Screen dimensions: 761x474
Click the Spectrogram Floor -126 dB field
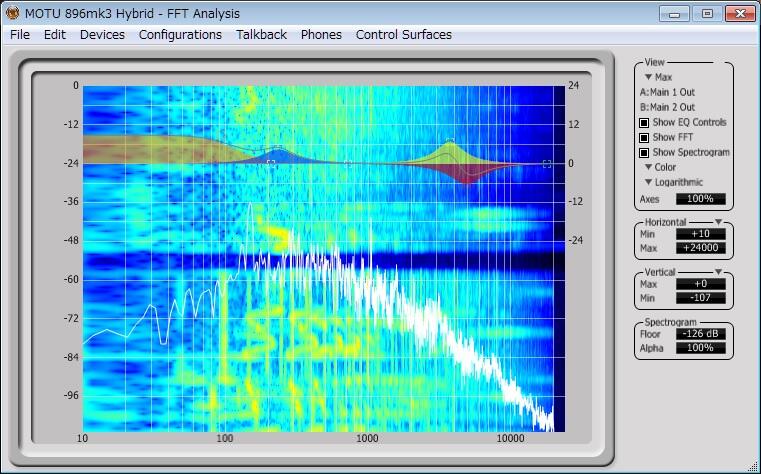point(701,334)
